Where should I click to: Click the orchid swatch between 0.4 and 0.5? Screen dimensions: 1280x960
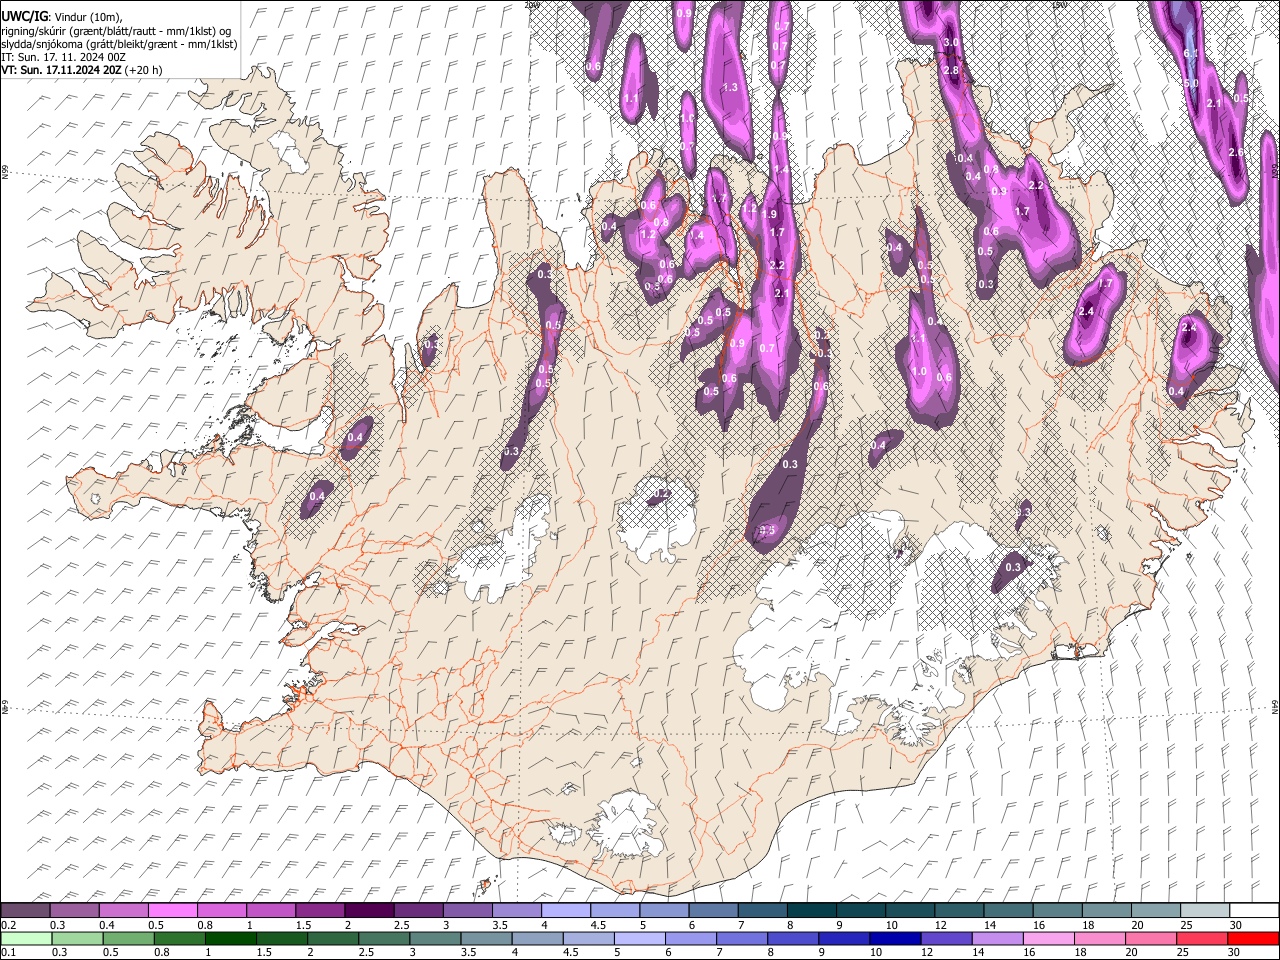point(123,910)
